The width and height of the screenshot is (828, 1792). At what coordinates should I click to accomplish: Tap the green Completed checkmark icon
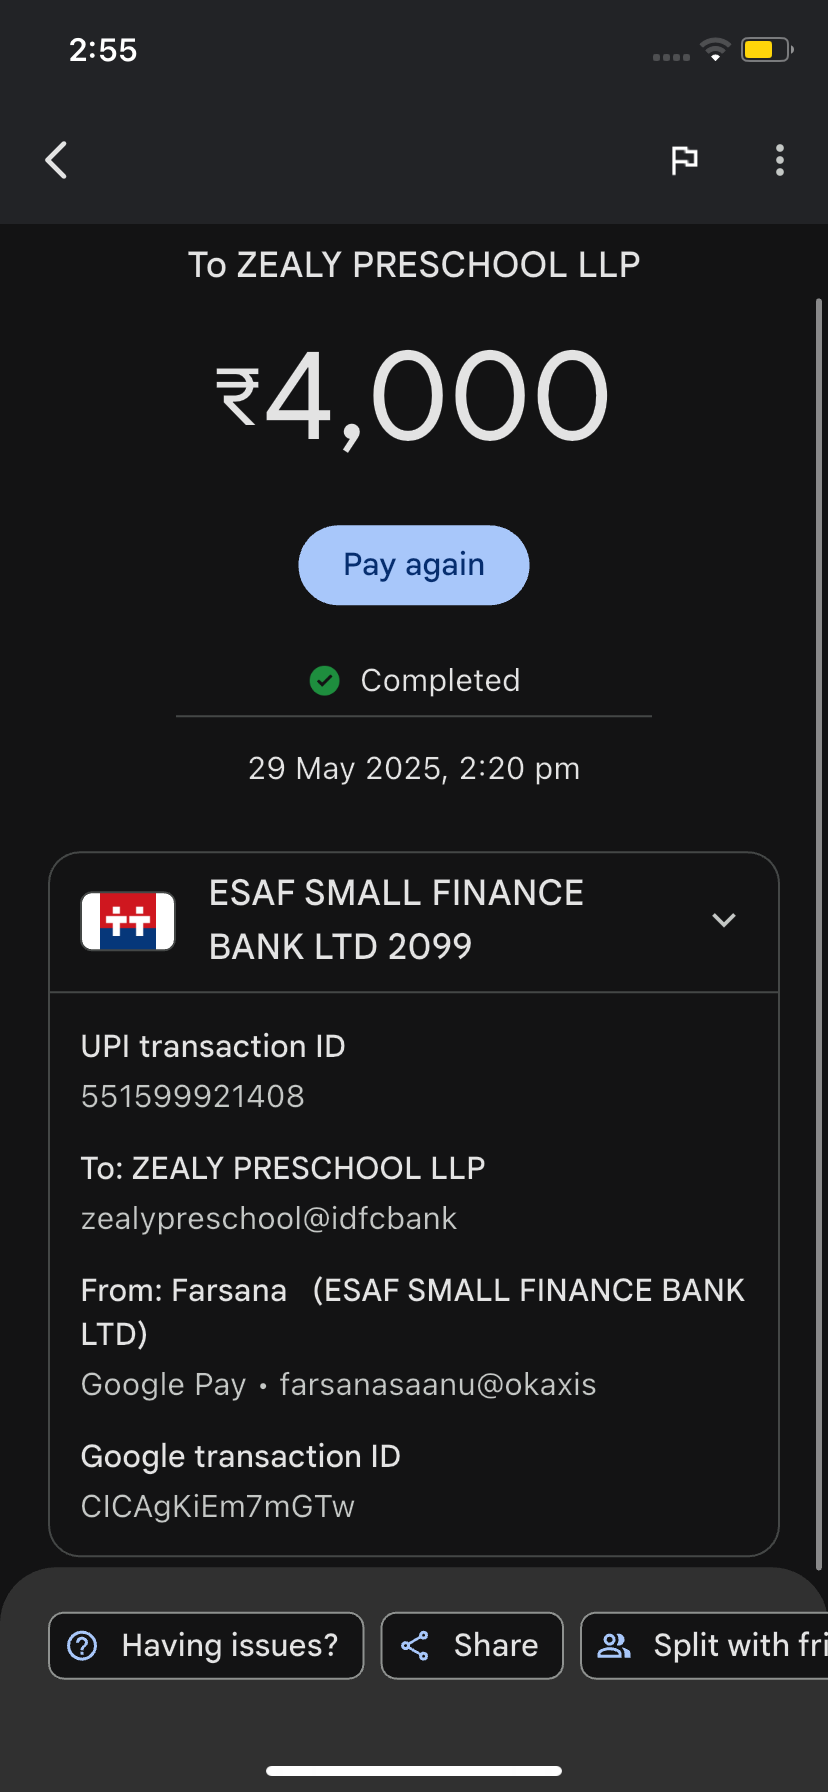[325, 681]
